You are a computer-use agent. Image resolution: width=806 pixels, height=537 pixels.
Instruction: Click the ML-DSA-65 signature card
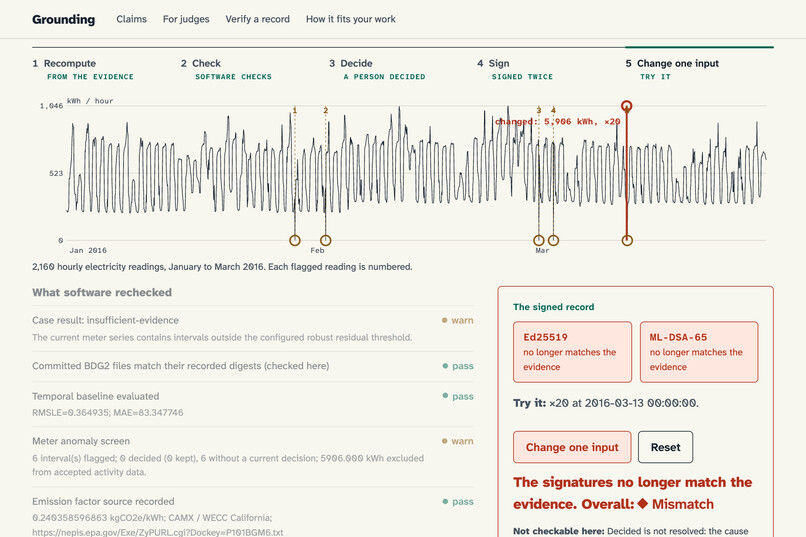(x=699, y=352)
